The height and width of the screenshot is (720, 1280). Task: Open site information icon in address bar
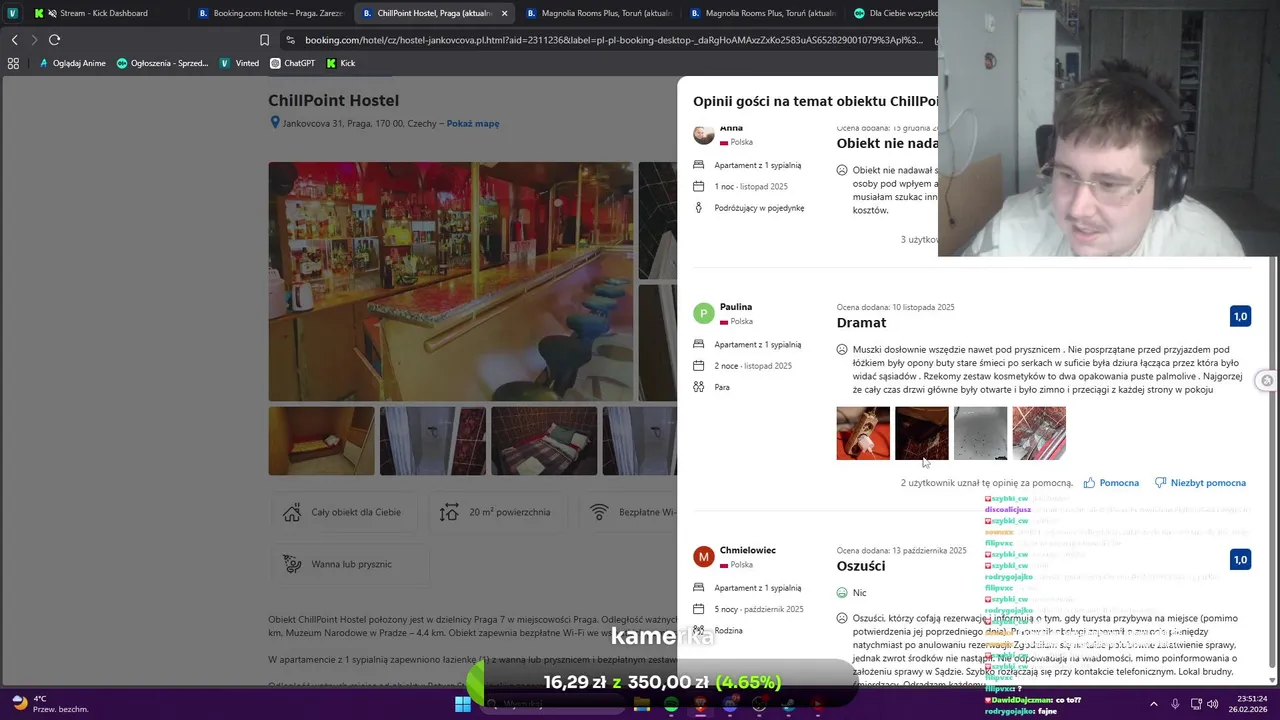tap(290, 40)
